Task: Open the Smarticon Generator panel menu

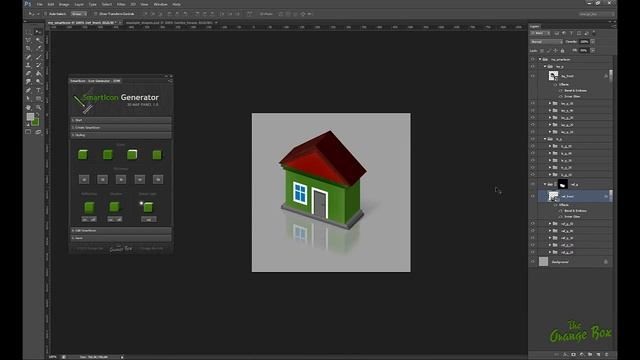Action: coord(170,81)
